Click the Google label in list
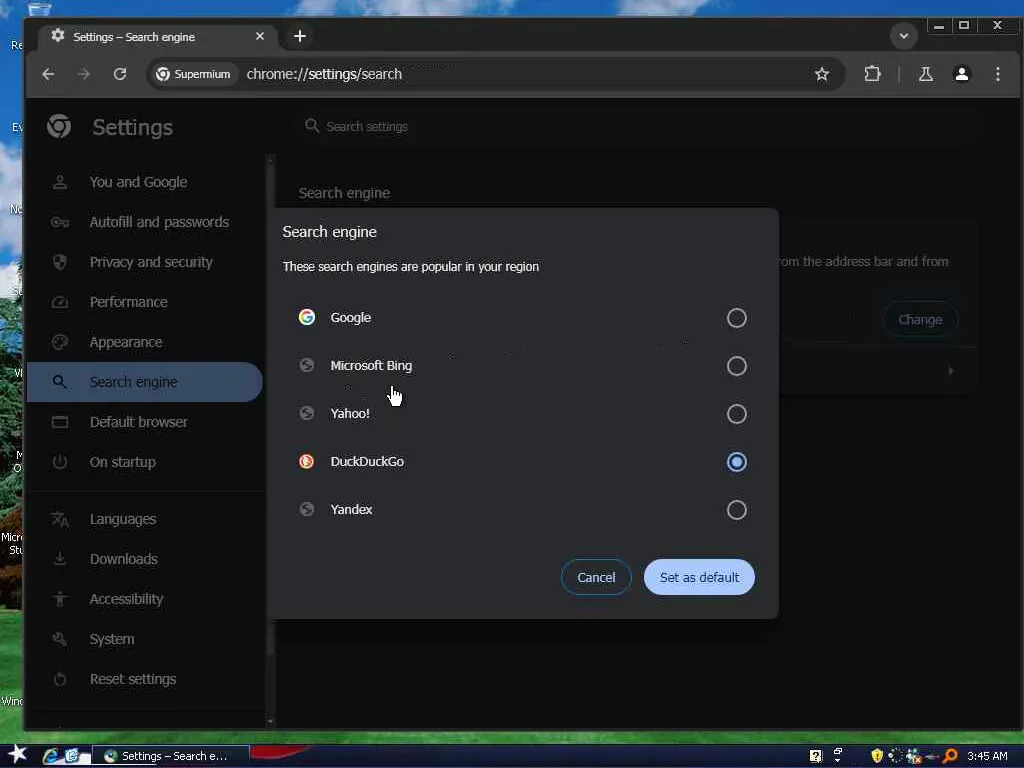 (x=351, y=317)
